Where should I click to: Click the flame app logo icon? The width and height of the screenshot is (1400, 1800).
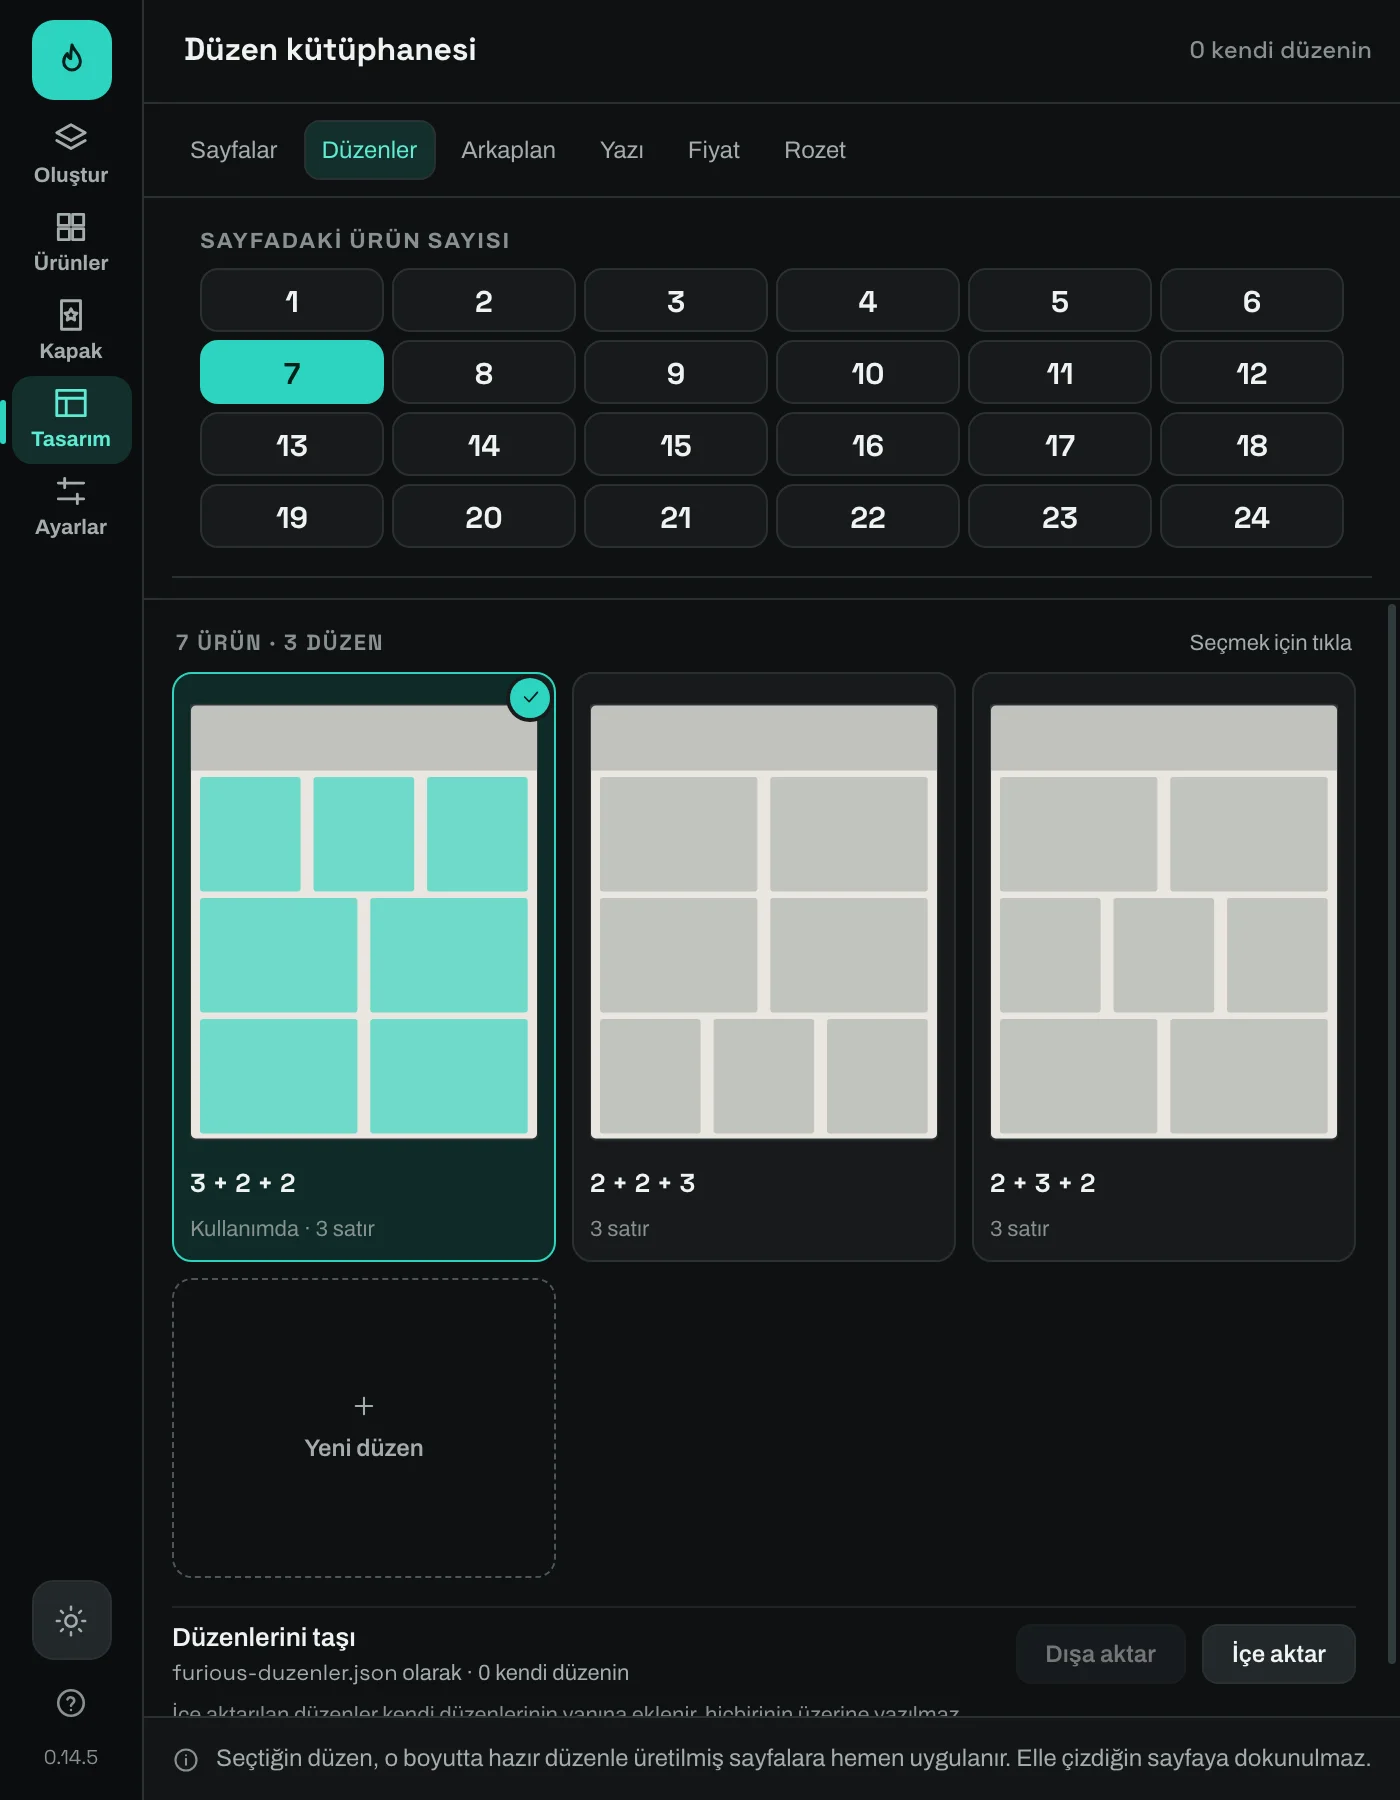click(71, 59)
